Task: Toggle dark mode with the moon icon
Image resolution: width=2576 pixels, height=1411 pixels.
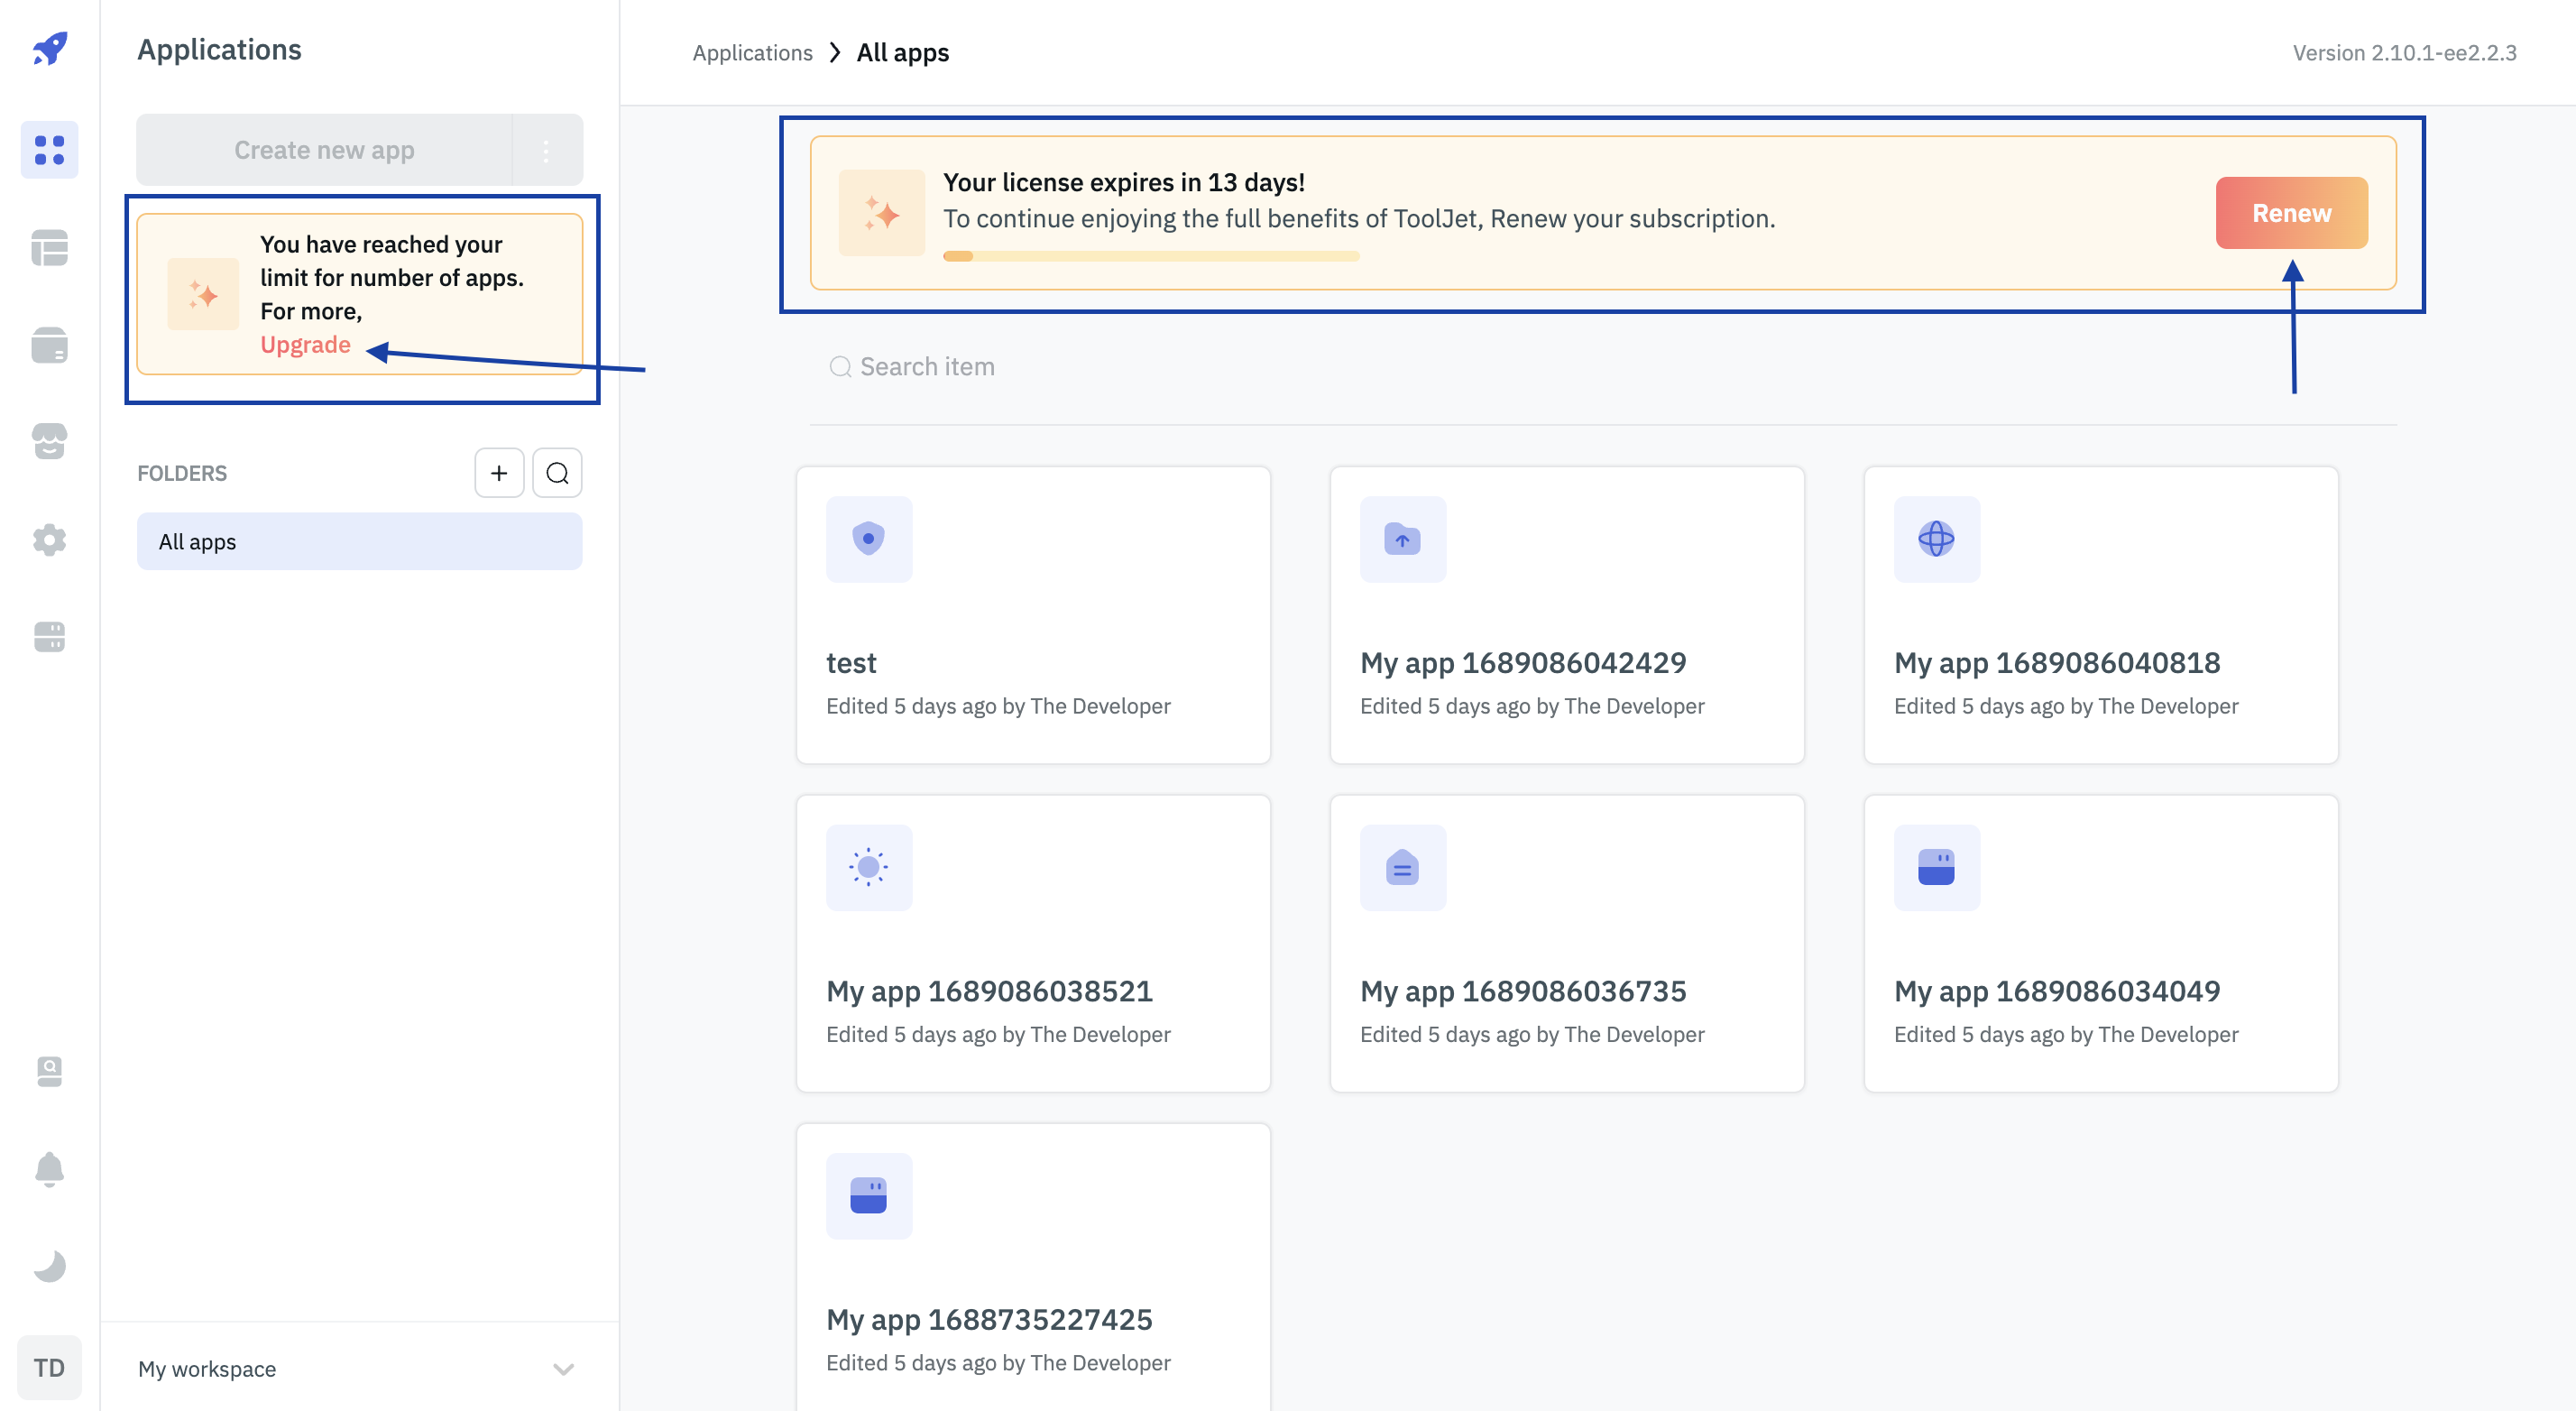Action: (x=49, y=1266)
